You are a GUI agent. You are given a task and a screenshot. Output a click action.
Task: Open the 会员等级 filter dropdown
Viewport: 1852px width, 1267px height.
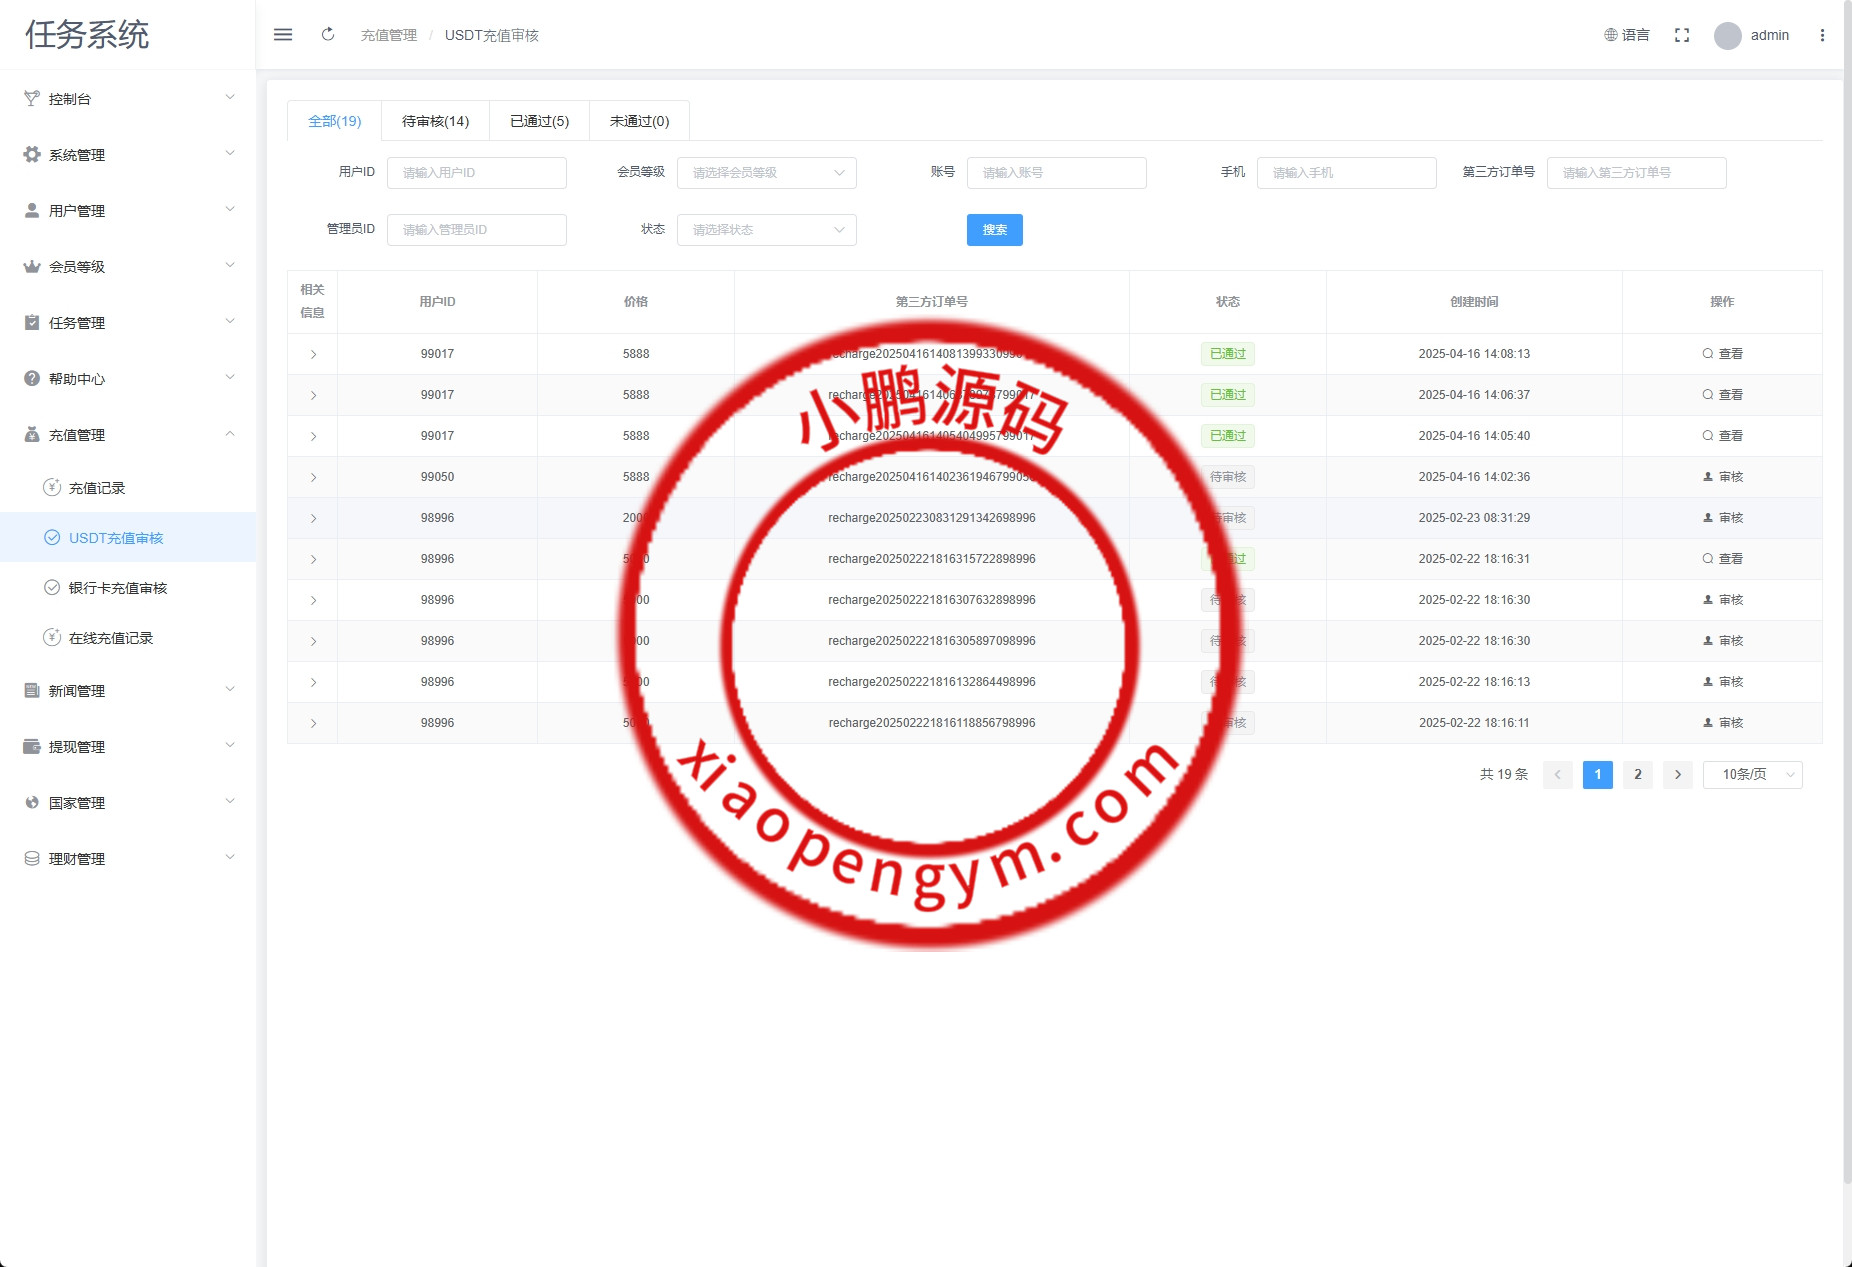coord(766,173)
